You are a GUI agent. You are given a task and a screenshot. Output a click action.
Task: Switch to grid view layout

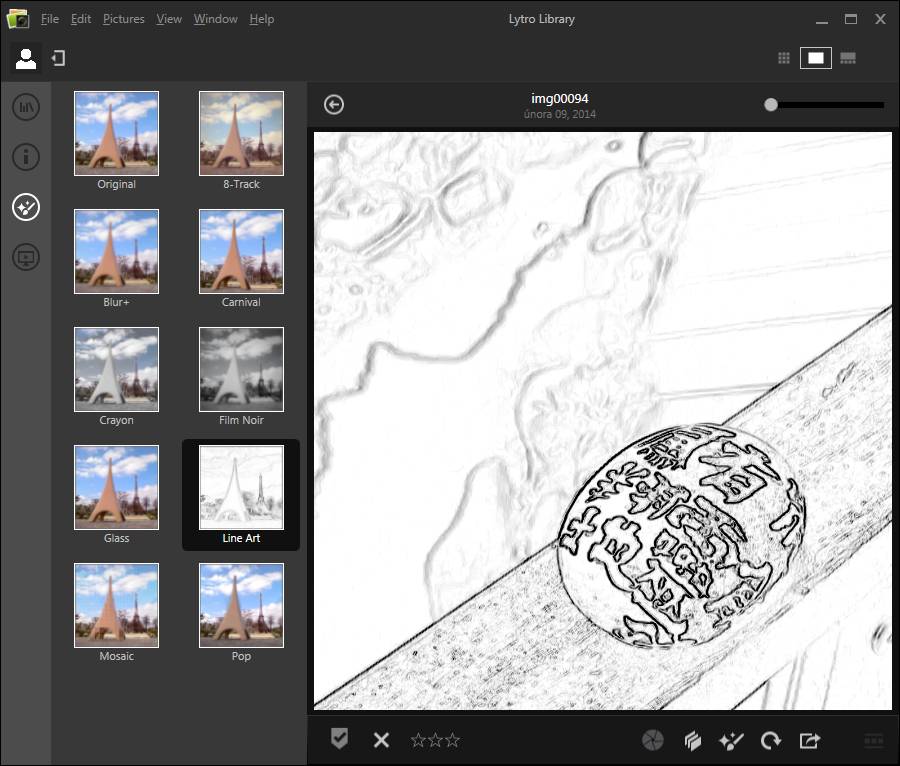(x=784, y=58)
